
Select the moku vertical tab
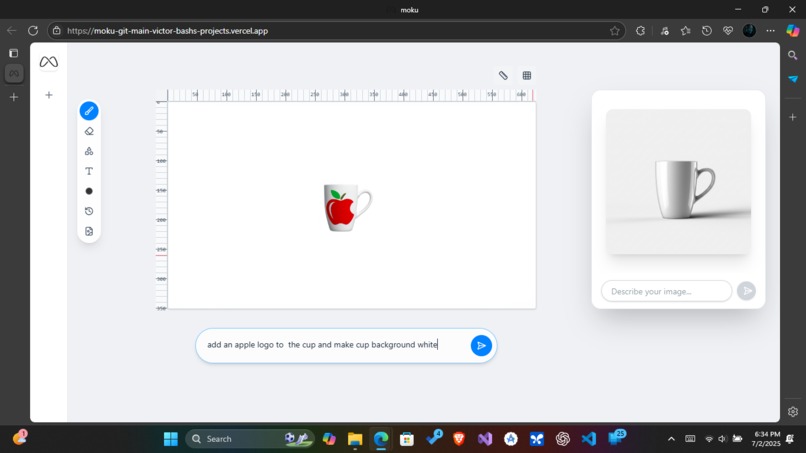coord(14,74)
